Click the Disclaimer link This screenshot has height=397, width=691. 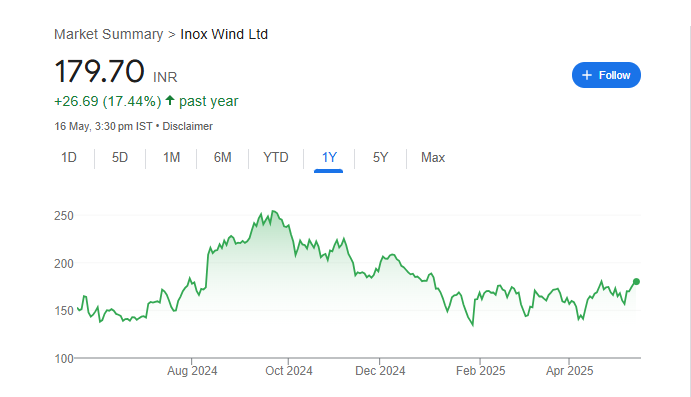pyautogui.click(x=187, y=126)
